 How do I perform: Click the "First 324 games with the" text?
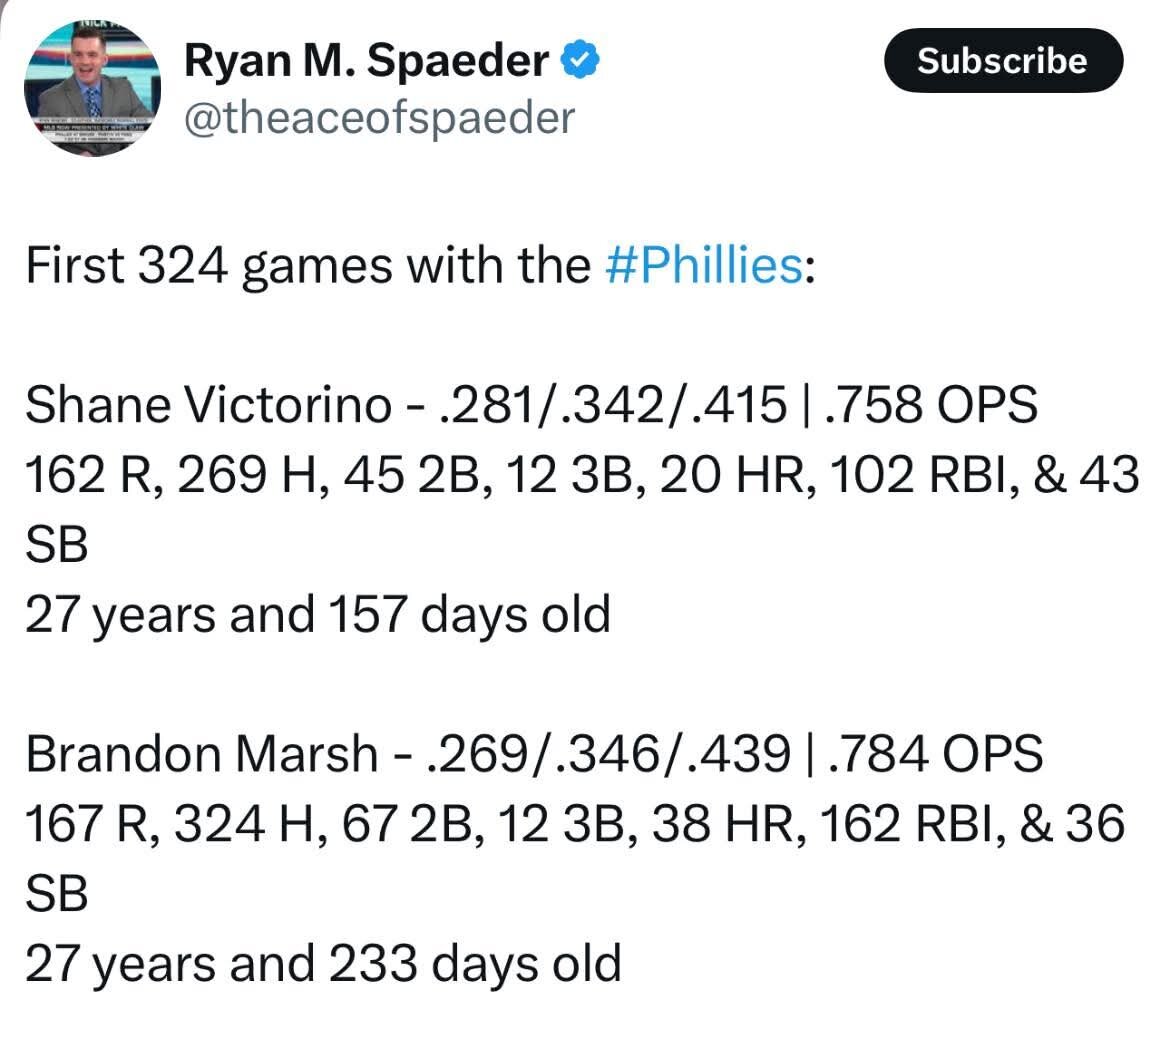(x=308, y=266)
